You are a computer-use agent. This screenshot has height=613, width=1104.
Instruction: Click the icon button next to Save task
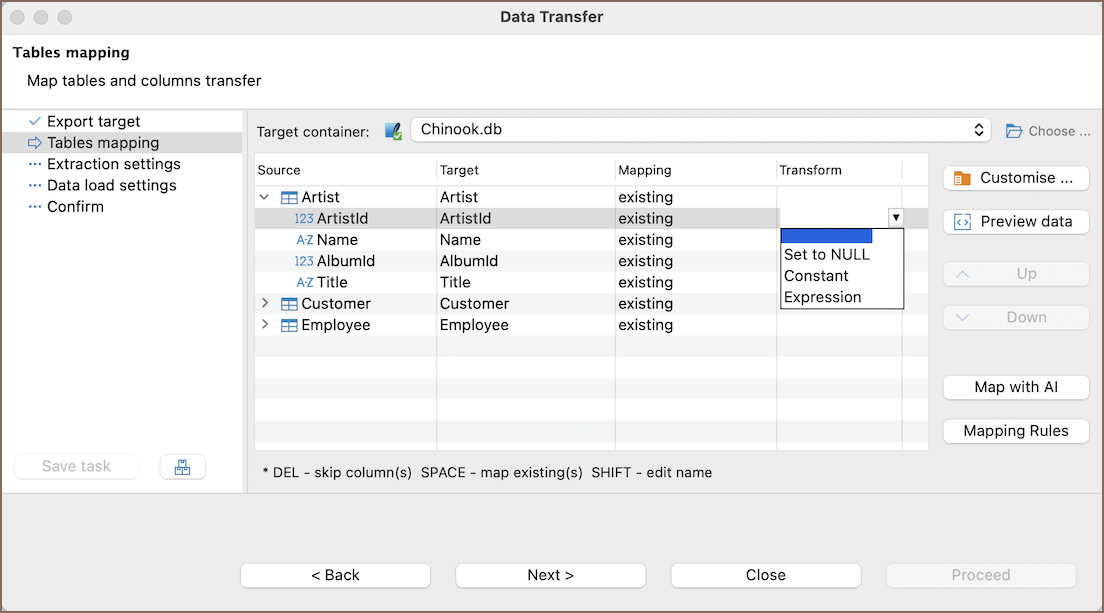coord(182,467)
